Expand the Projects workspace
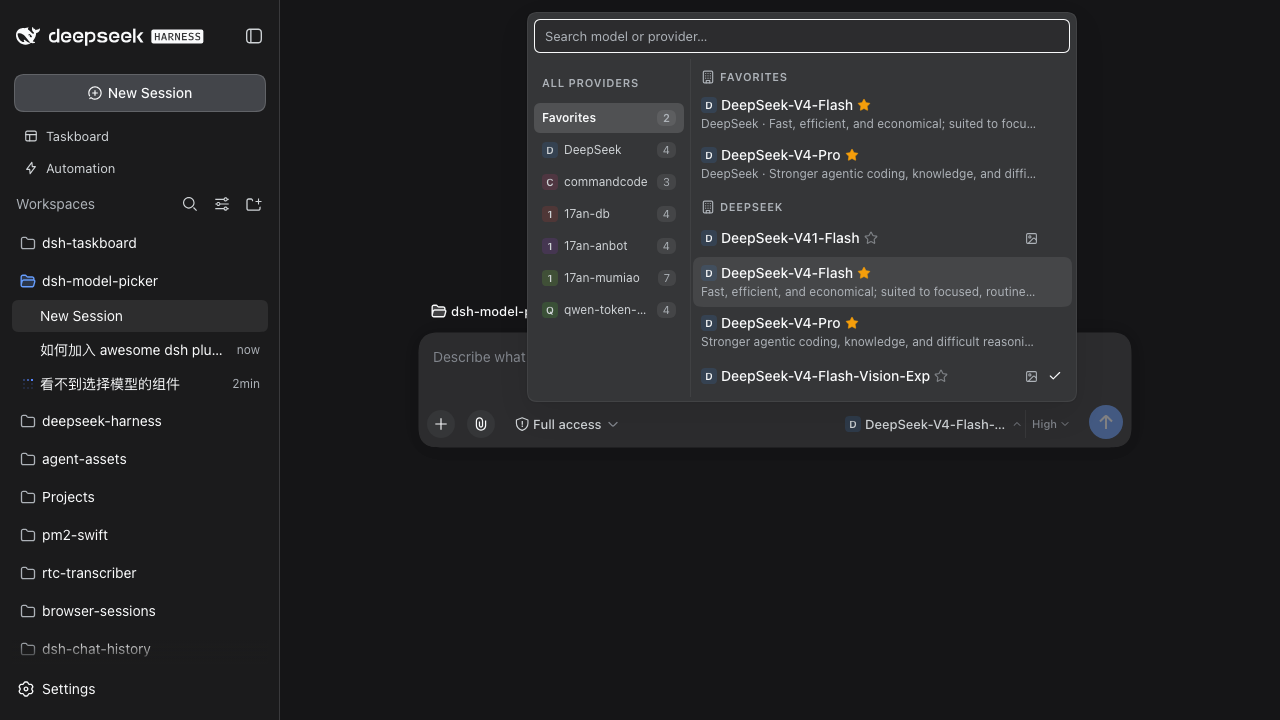 click(x=140, y=497)
